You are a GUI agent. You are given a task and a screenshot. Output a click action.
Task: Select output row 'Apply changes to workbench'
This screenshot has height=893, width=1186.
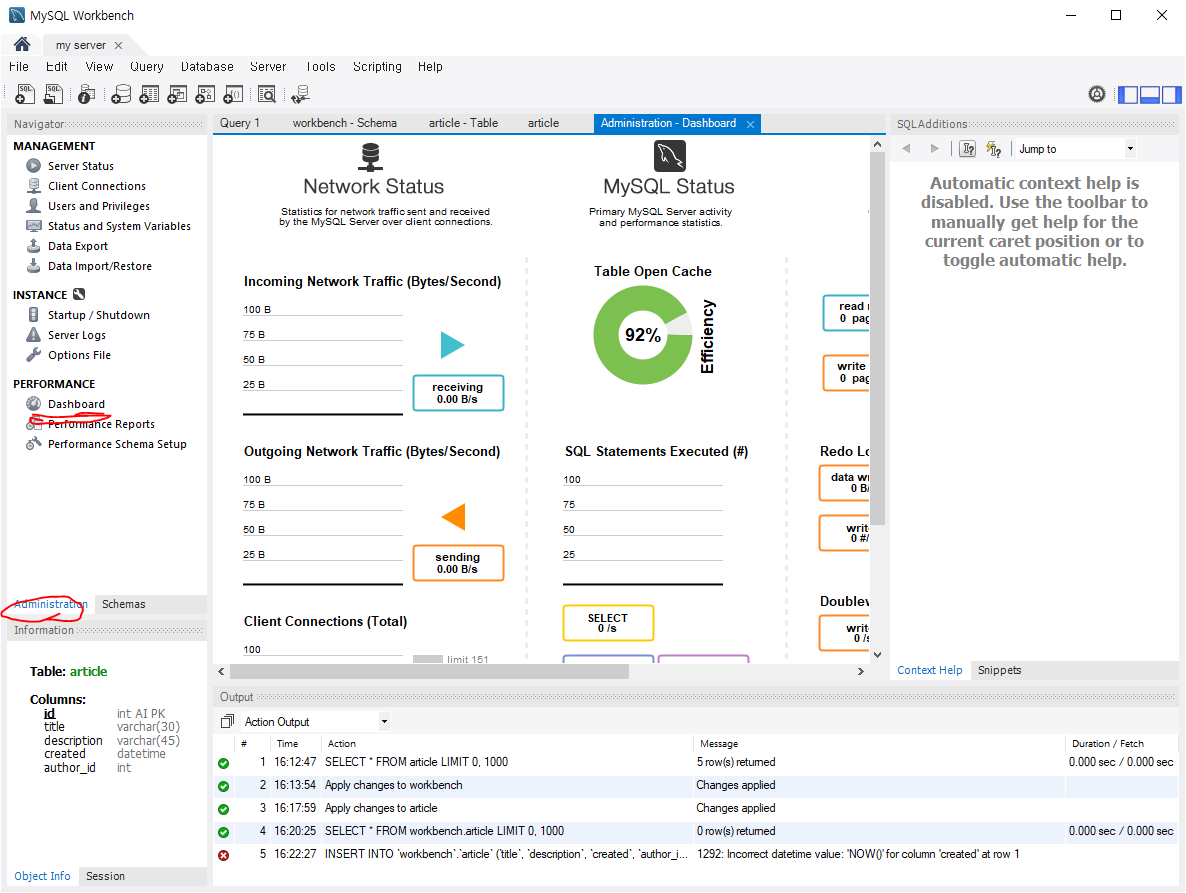pos(696,785)
